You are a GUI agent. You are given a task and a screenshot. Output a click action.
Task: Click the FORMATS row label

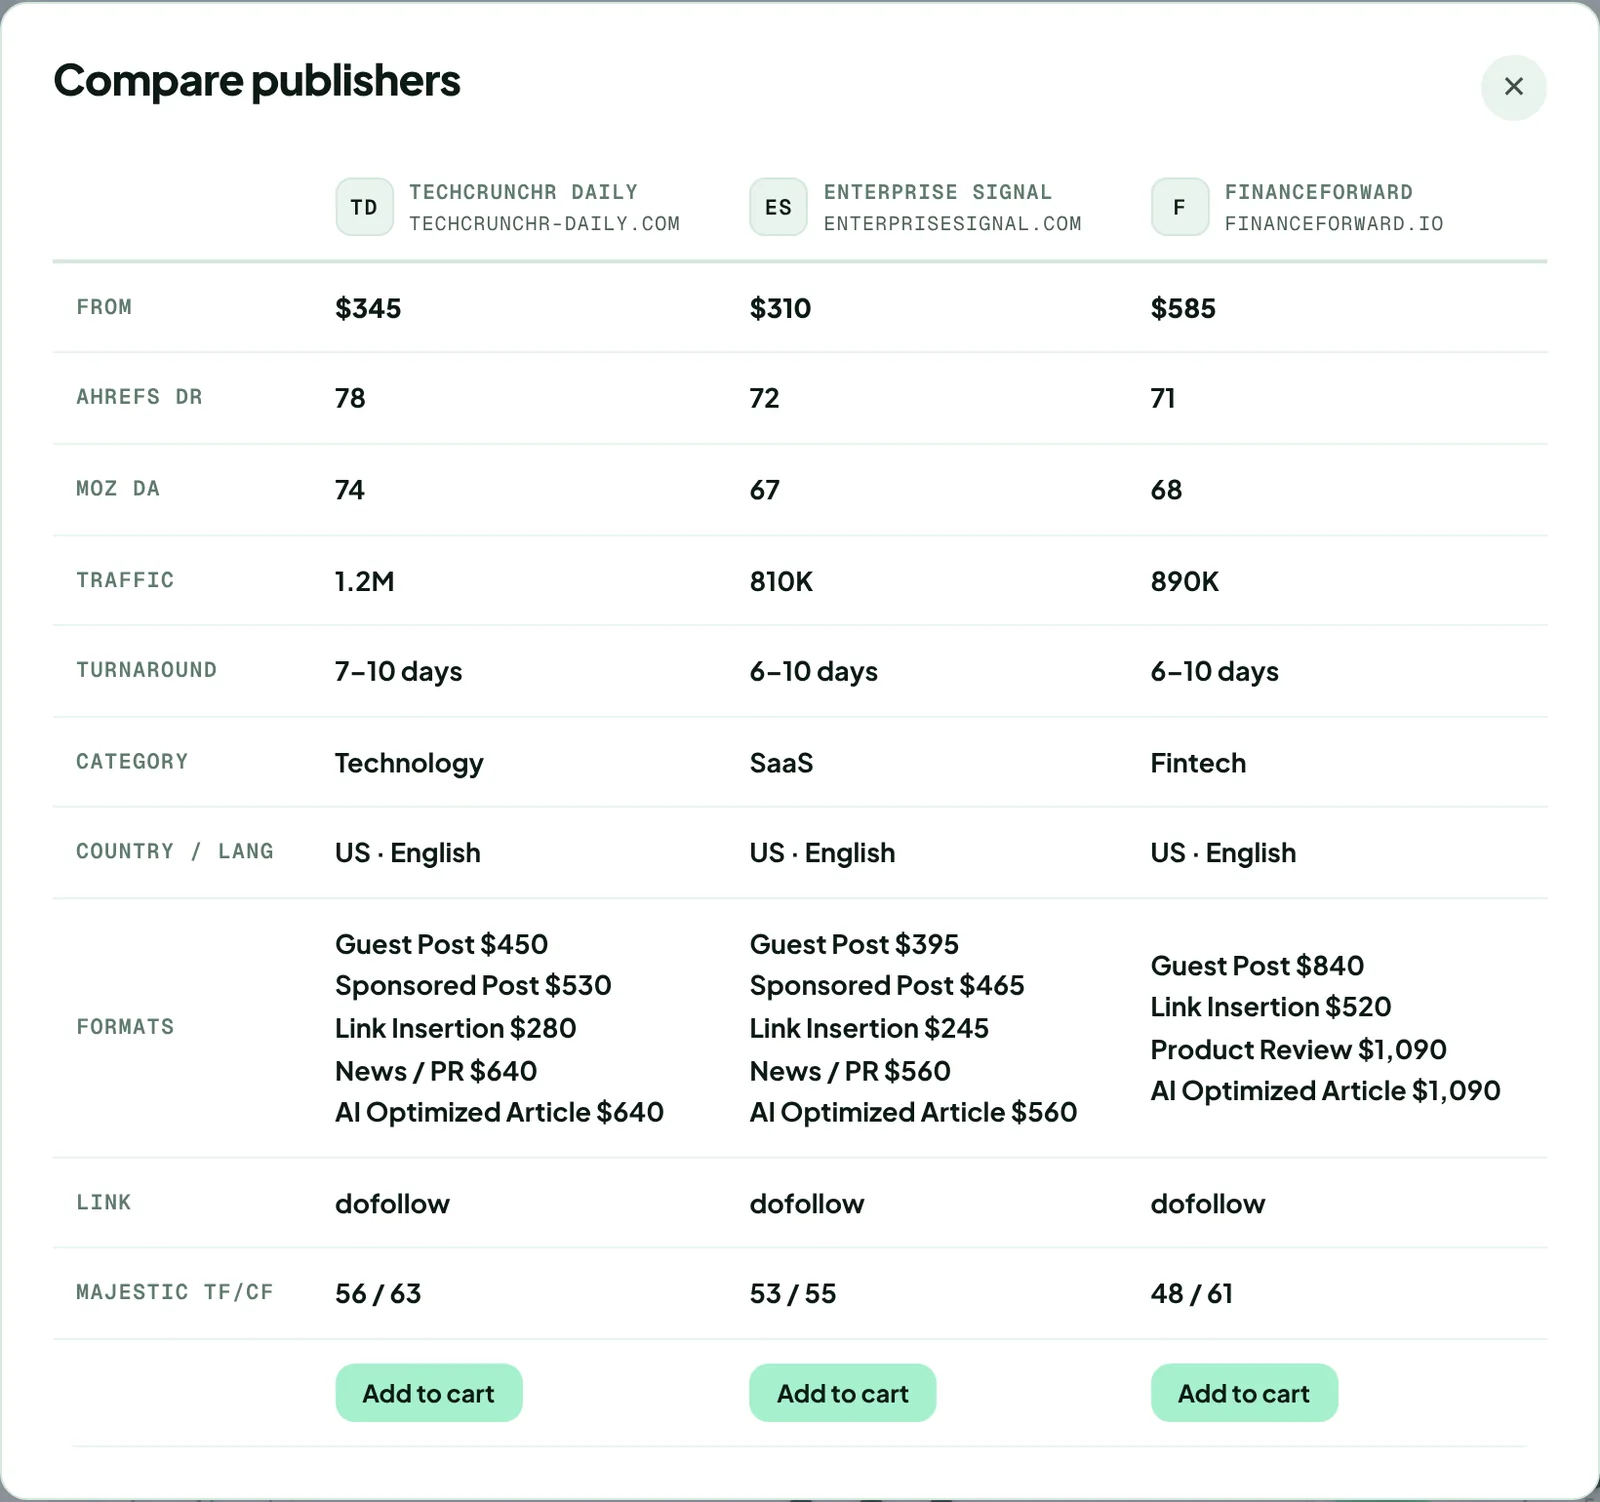(125, 1027)
